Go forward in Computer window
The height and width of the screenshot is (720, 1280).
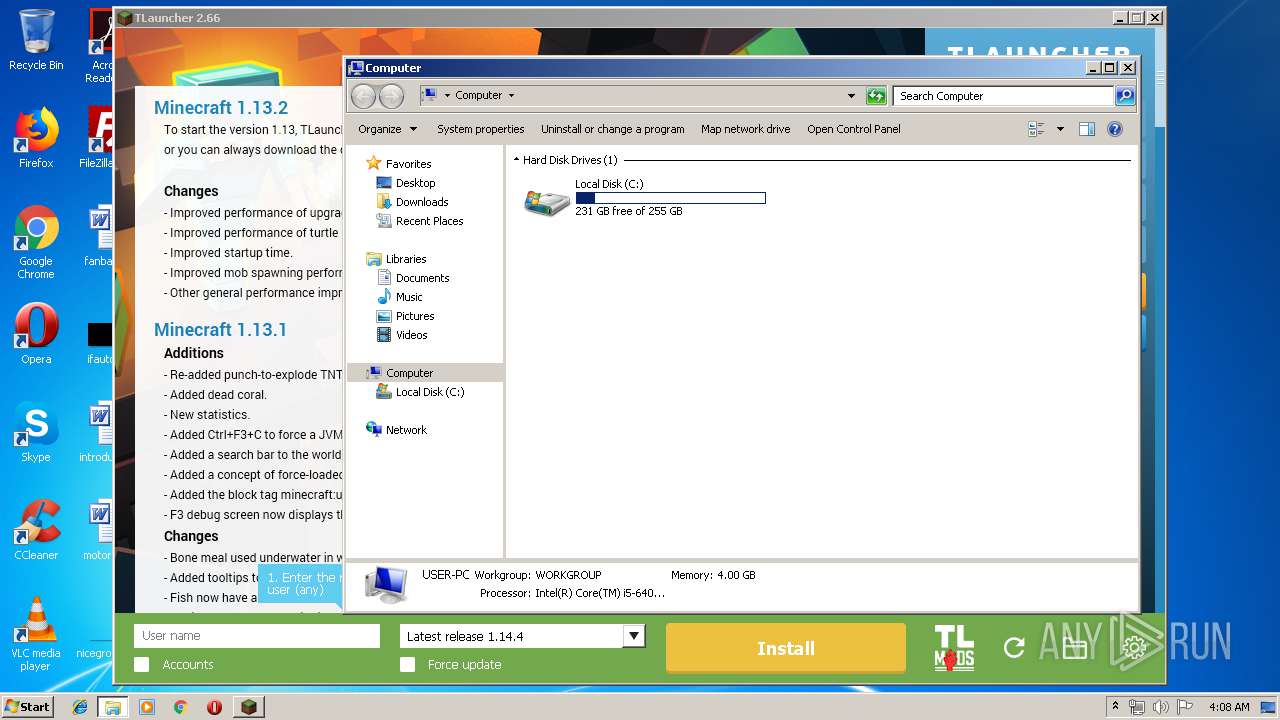[x=391, y=96]
